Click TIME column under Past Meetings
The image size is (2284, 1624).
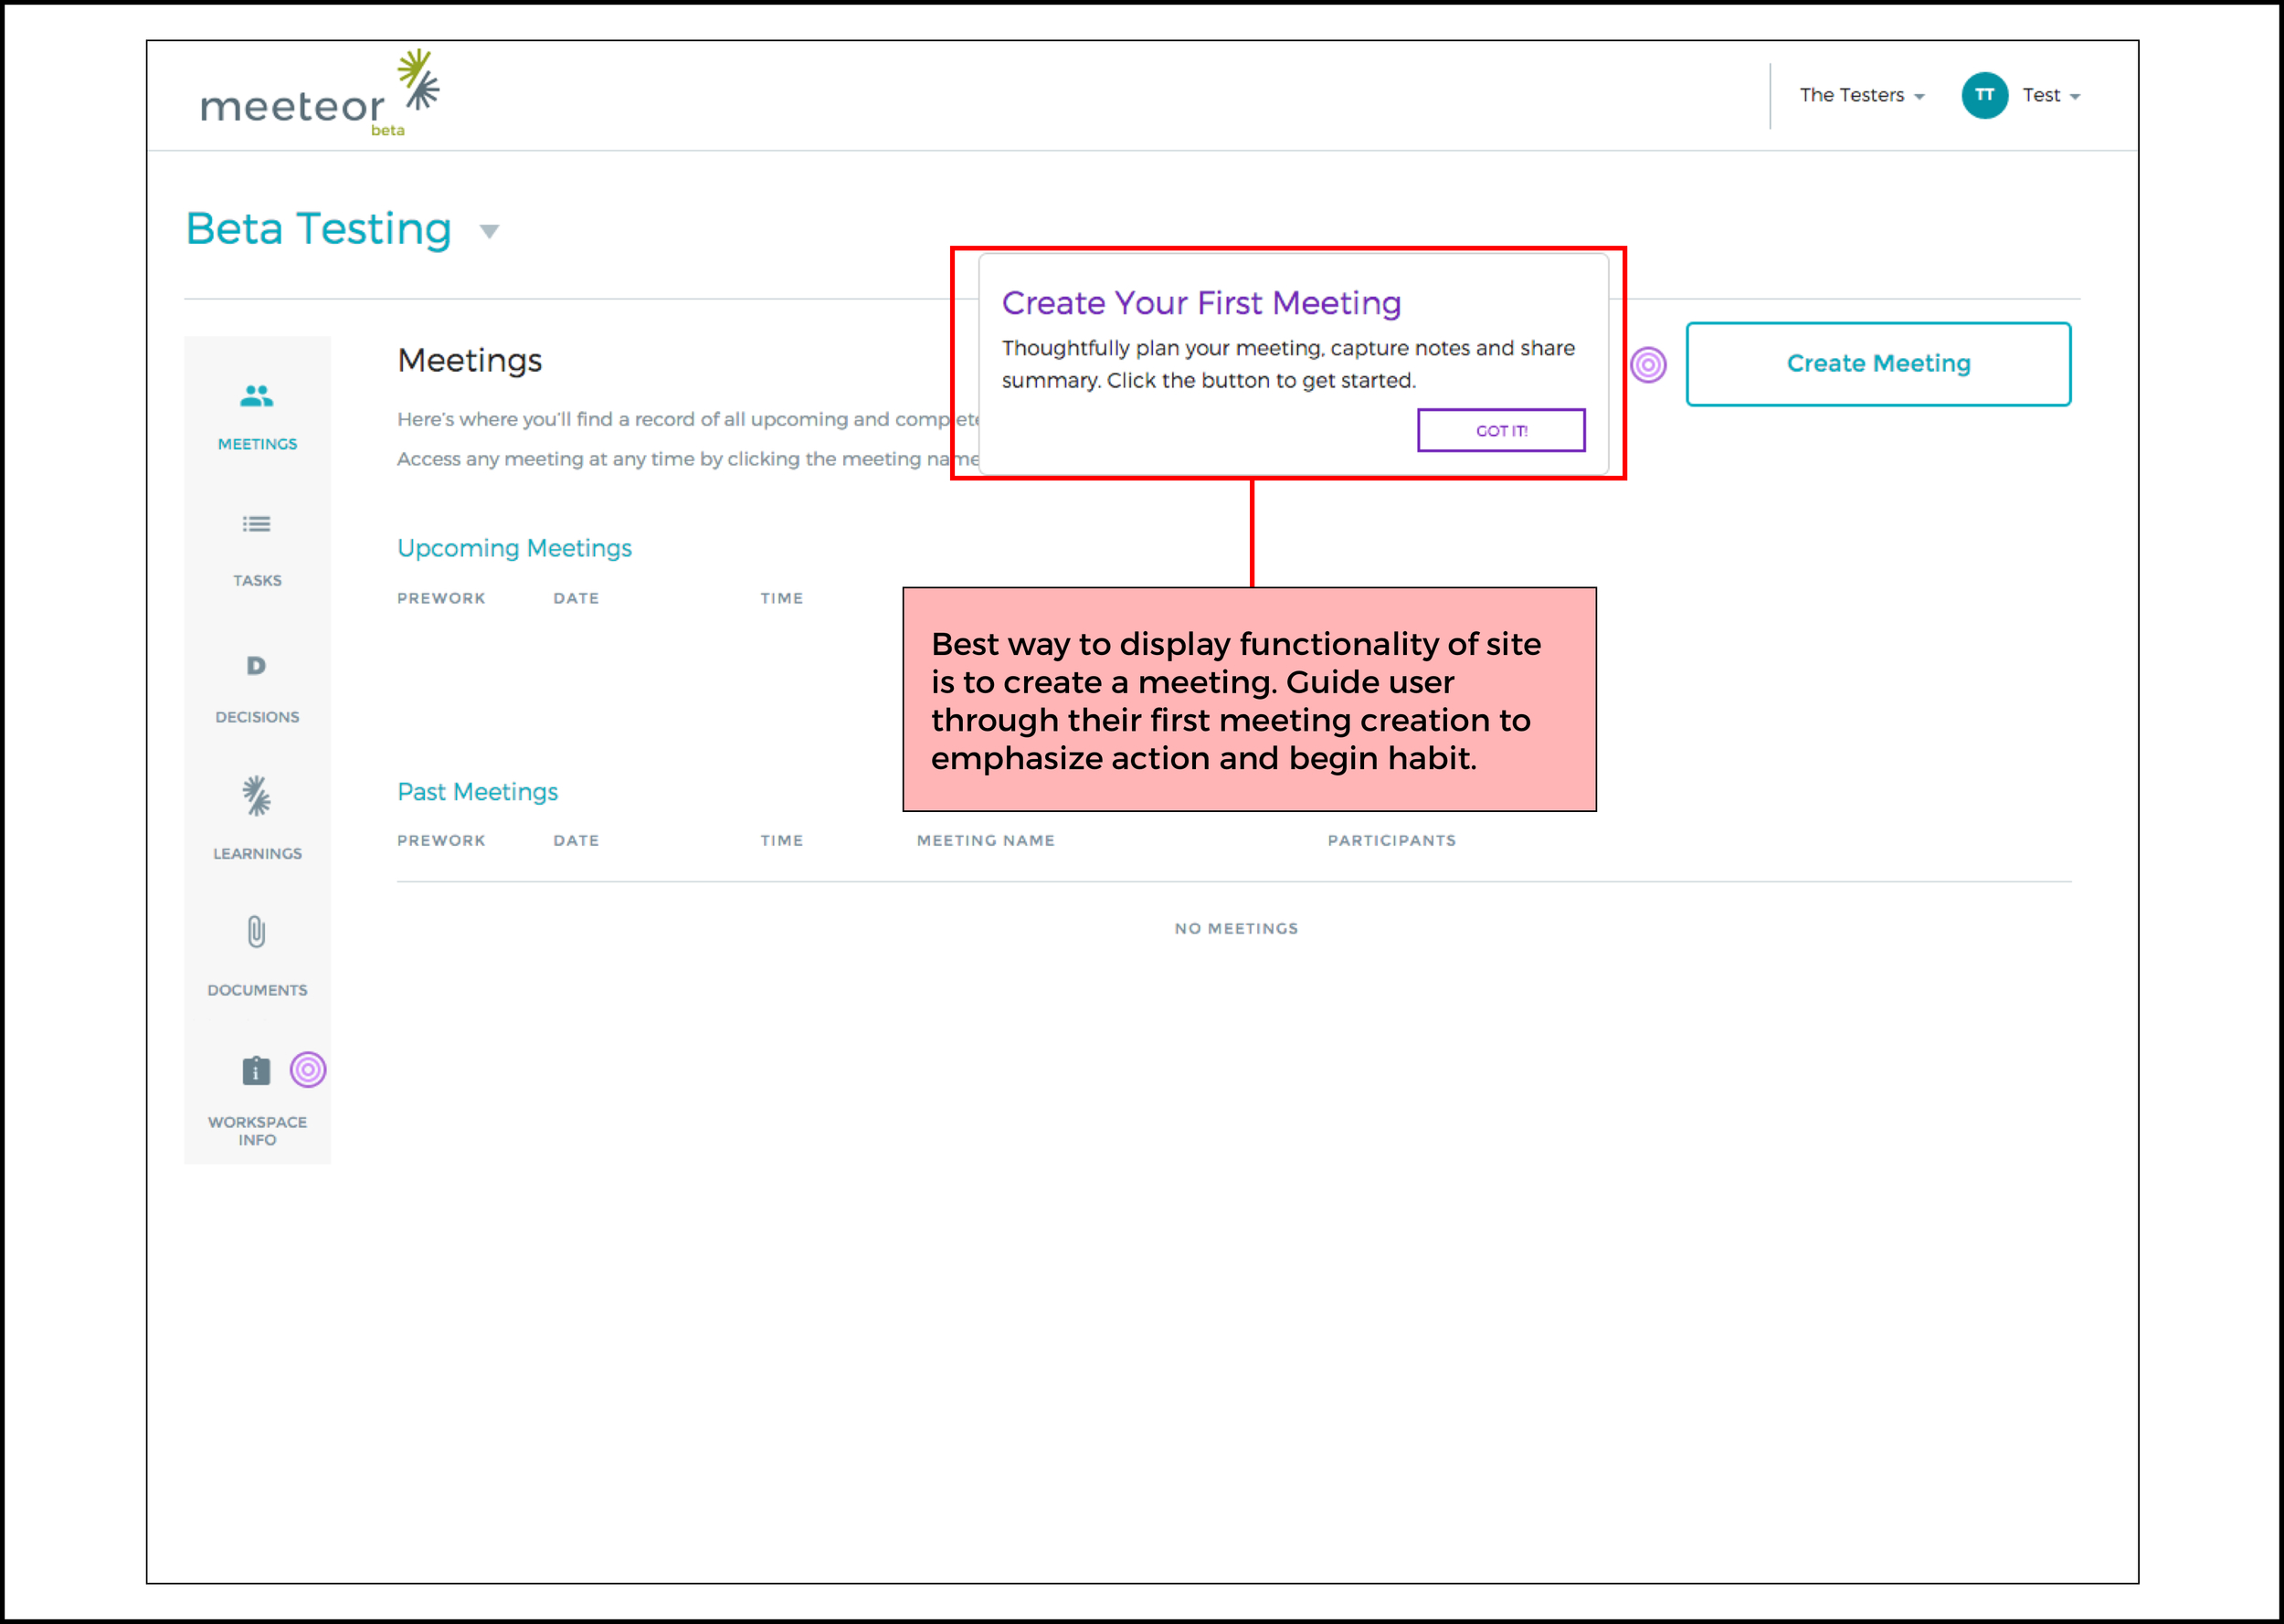781,841
